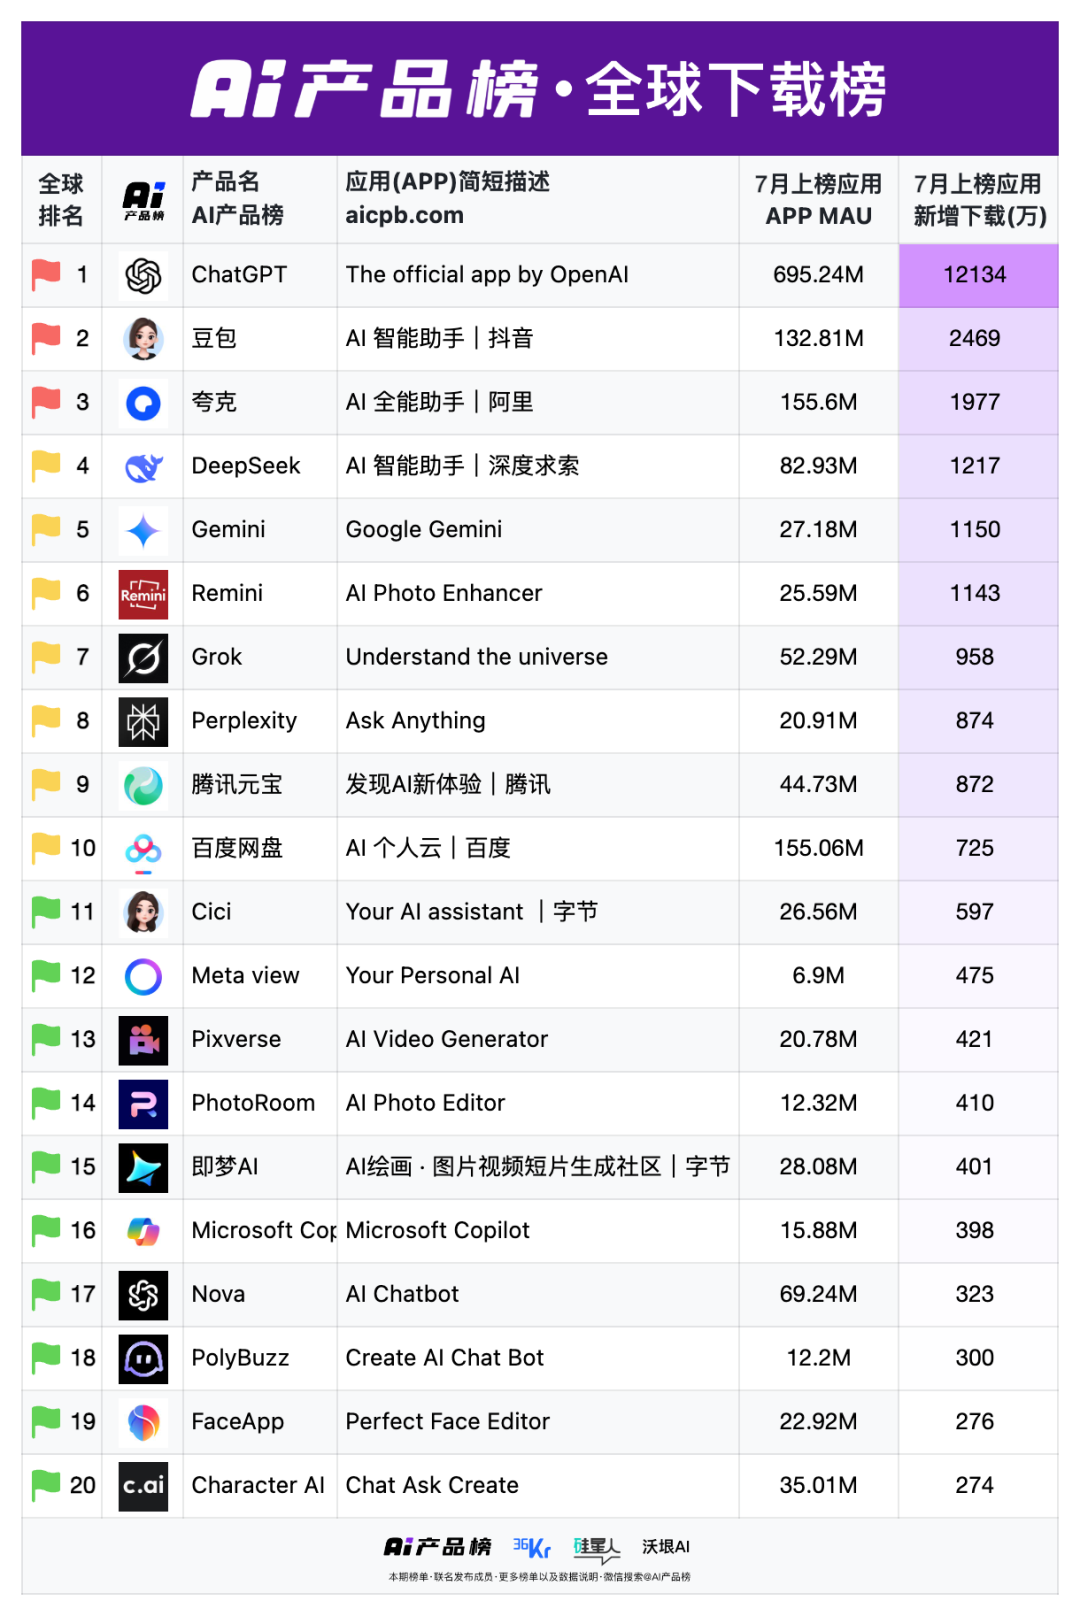Click the AI产品榜·全球下载榜 title banner
Screen dimensions: 1080x1616
540,89
